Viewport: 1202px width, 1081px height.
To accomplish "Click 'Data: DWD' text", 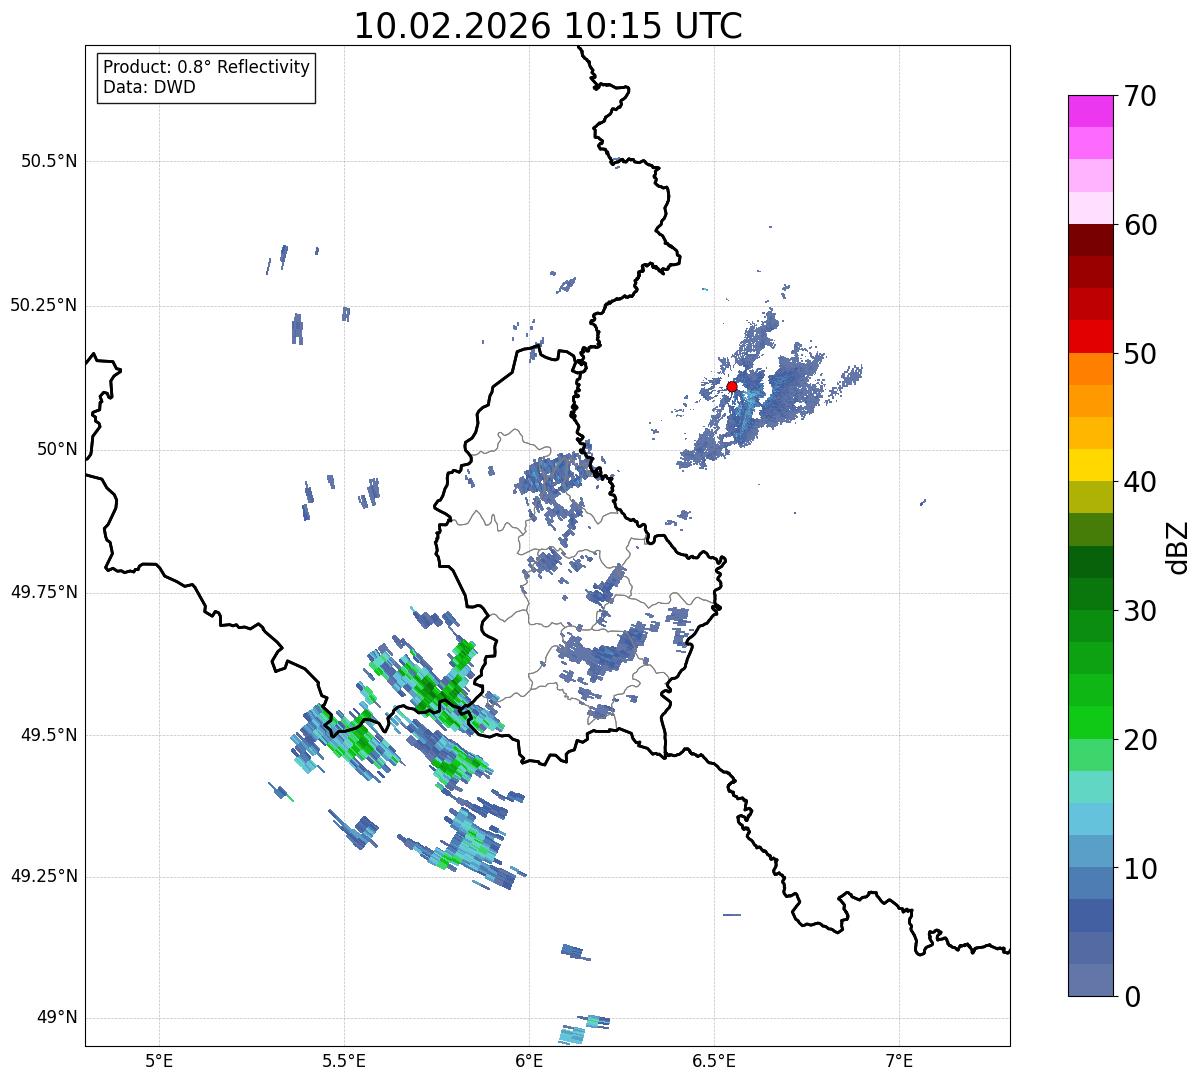I will 149,87.
